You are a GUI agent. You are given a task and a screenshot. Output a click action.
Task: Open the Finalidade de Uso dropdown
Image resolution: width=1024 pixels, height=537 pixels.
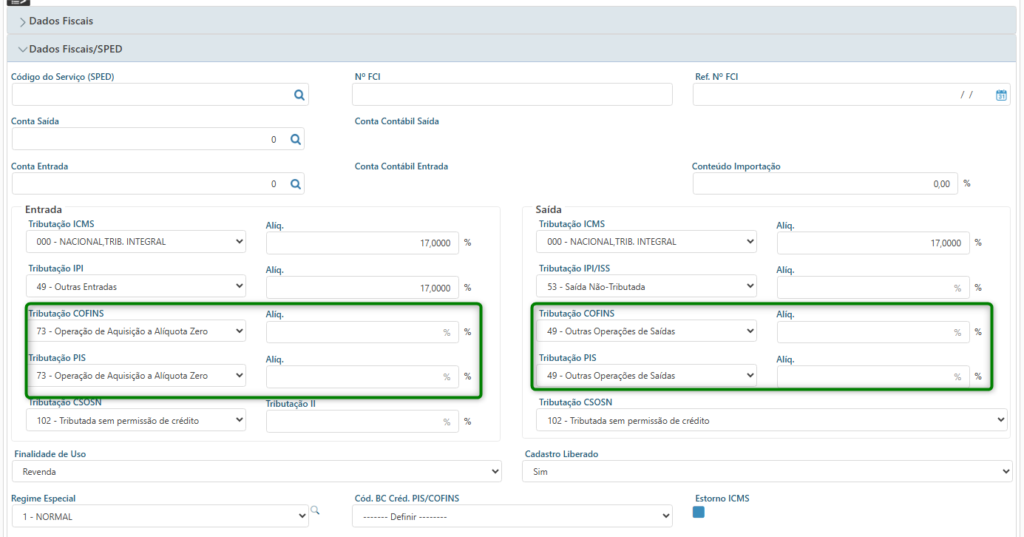(256, 471)
